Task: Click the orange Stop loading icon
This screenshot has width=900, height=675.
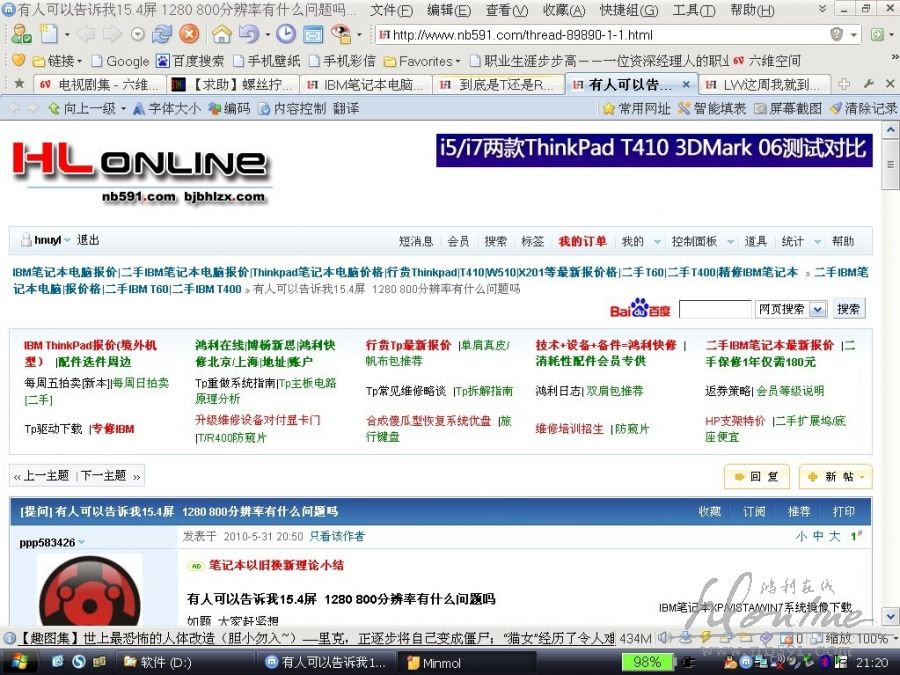Action: (188, 34)
